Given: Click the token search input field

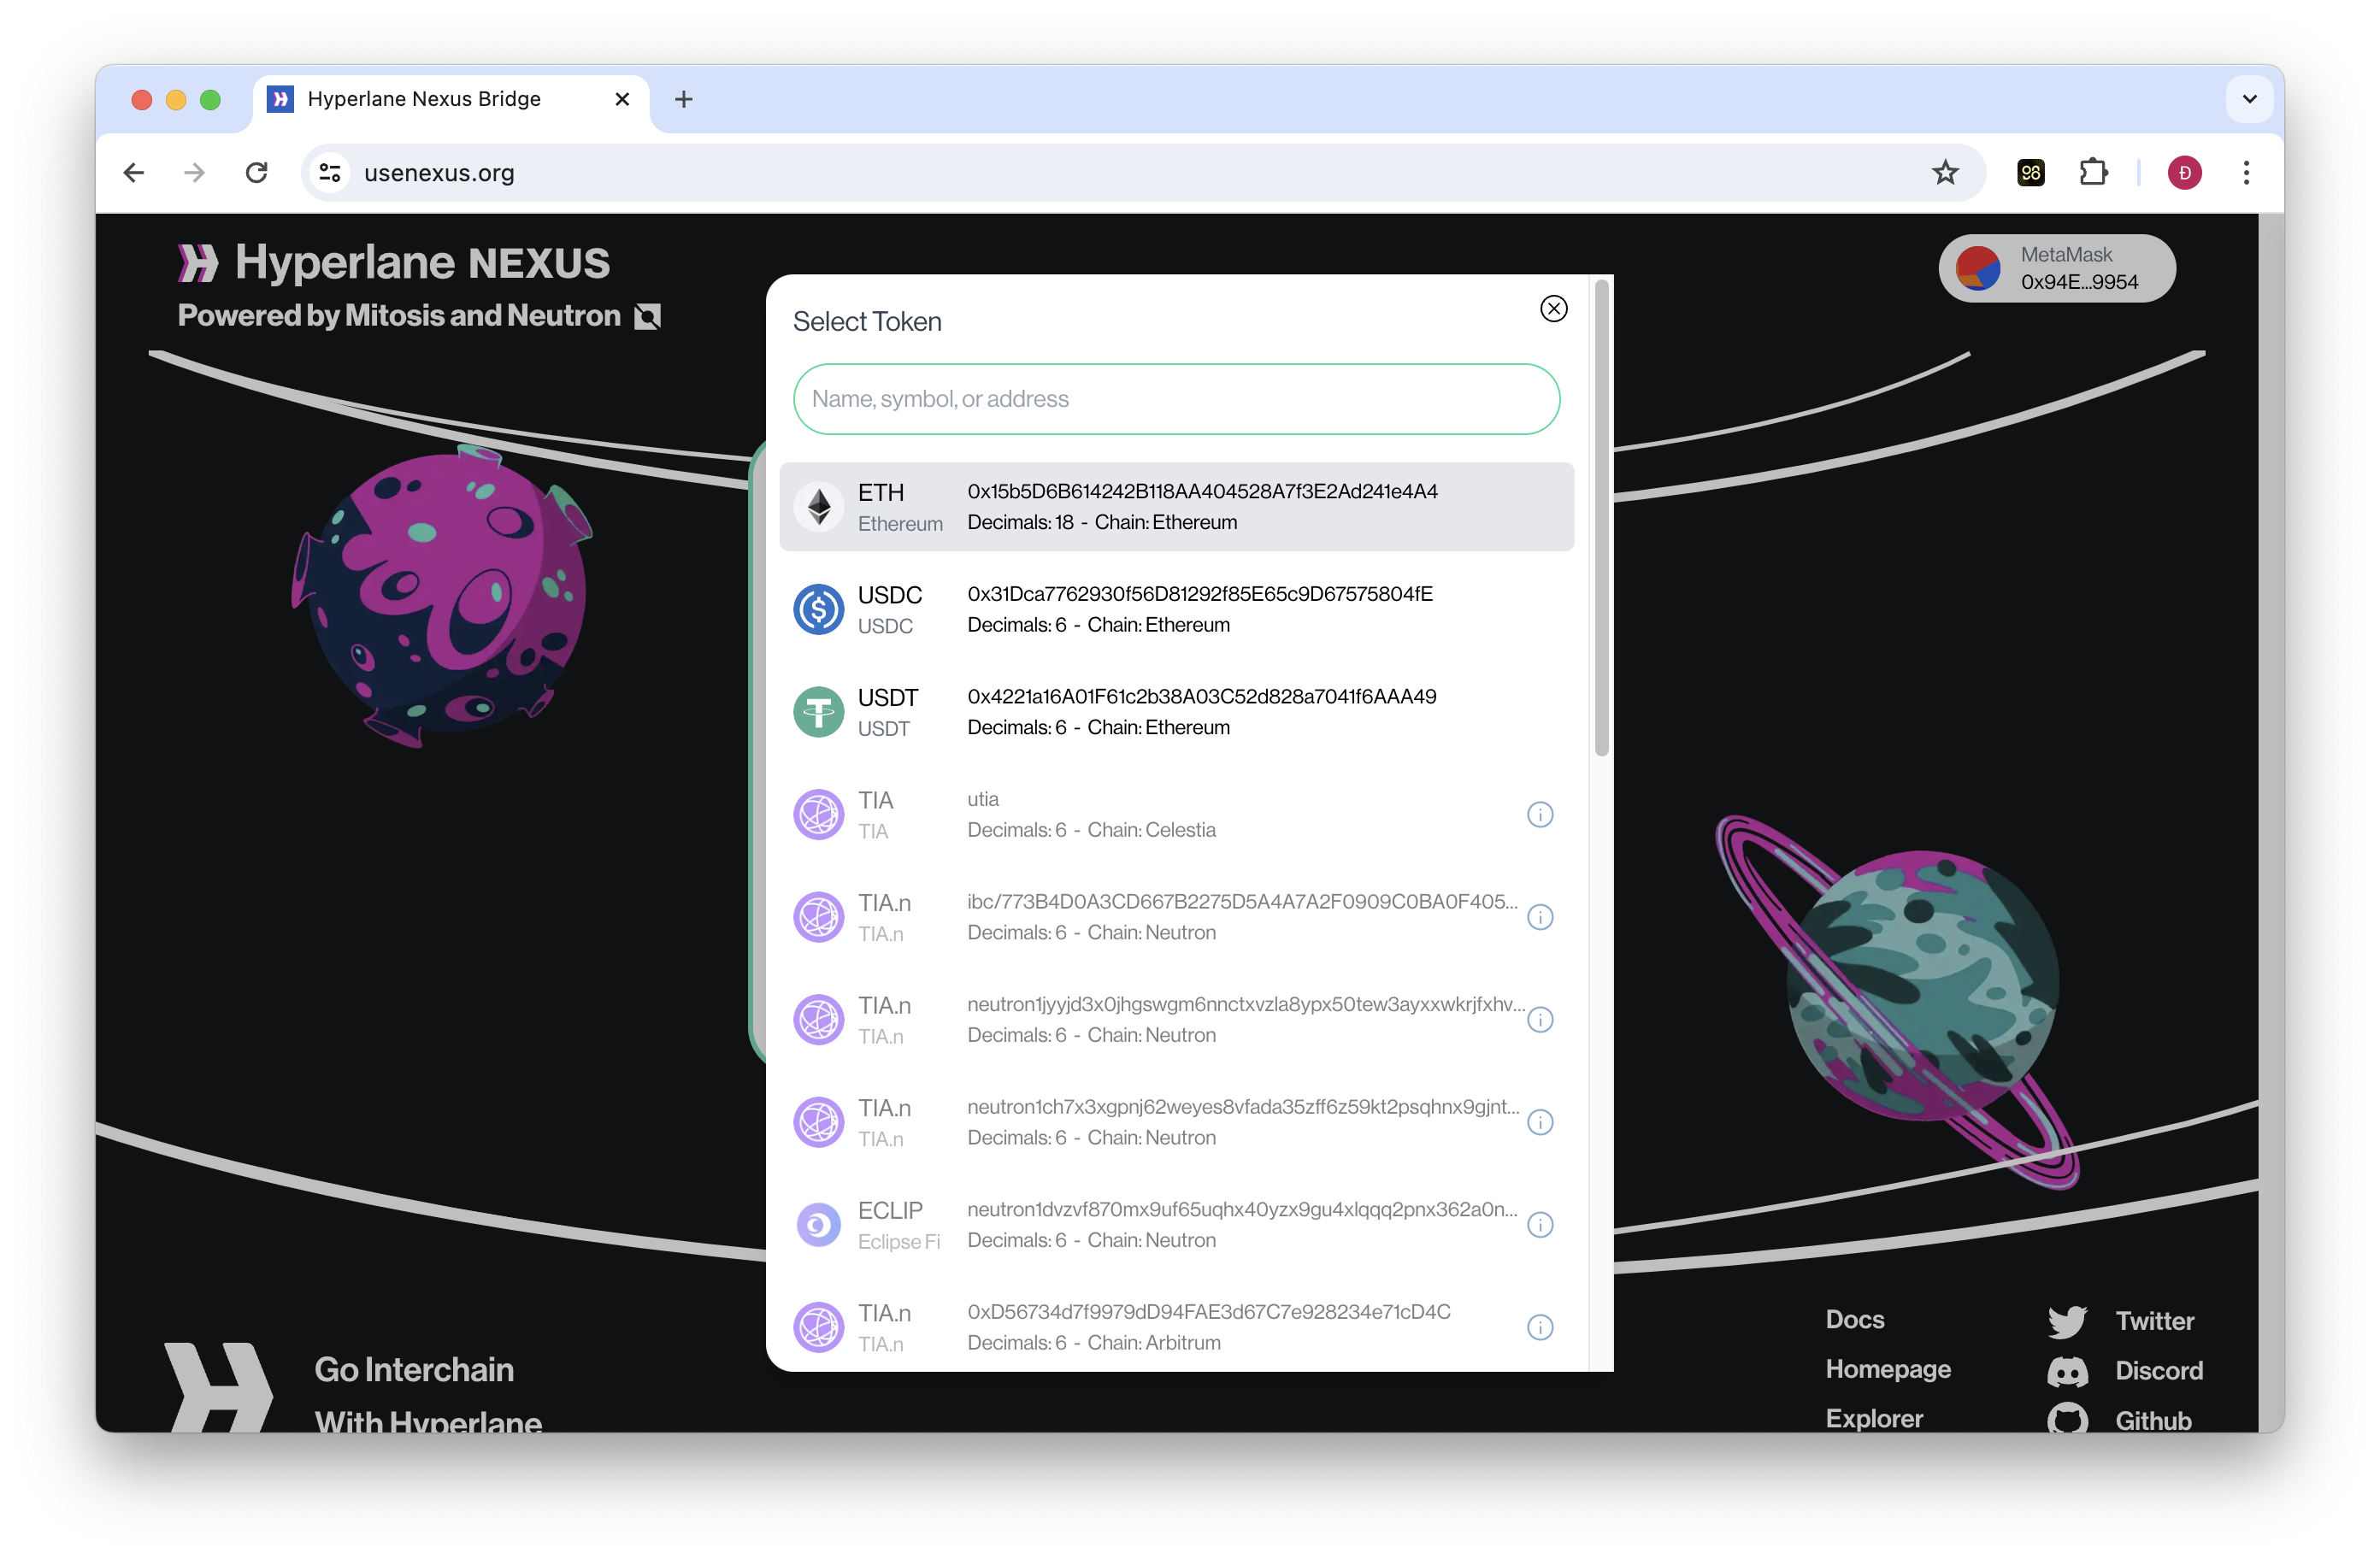Looking at the screenshot, I should pyautogui.click(x=1176, y=399).
